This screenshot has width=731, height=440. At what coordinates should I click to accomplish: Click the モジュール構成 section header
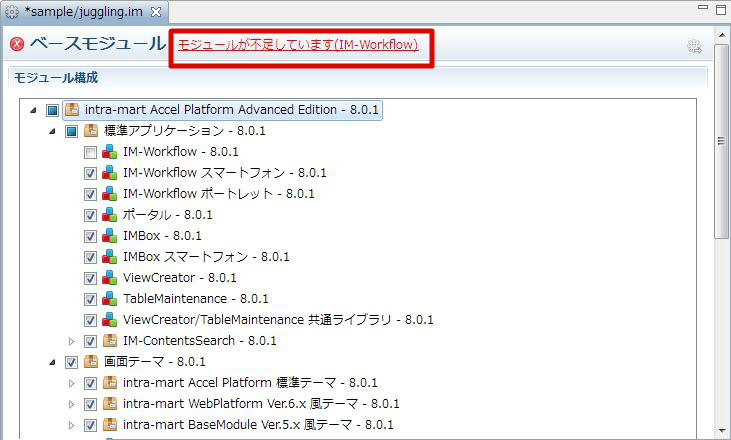pos(56,77)
